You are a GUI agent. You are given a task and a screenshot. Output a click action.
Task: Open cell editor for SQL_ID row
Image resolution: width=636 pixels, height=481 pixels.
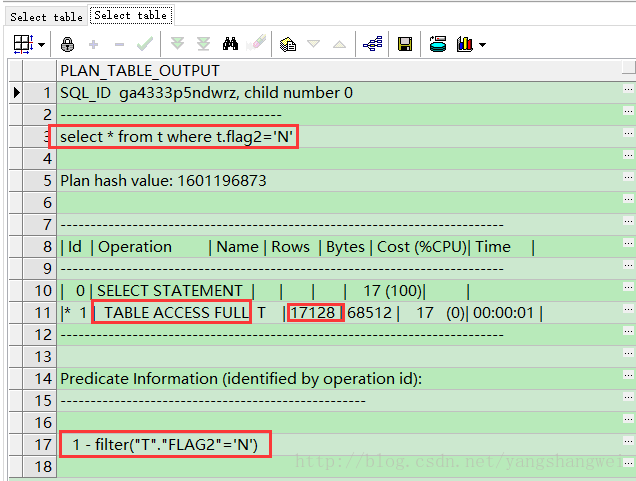[x=627, y=93]
